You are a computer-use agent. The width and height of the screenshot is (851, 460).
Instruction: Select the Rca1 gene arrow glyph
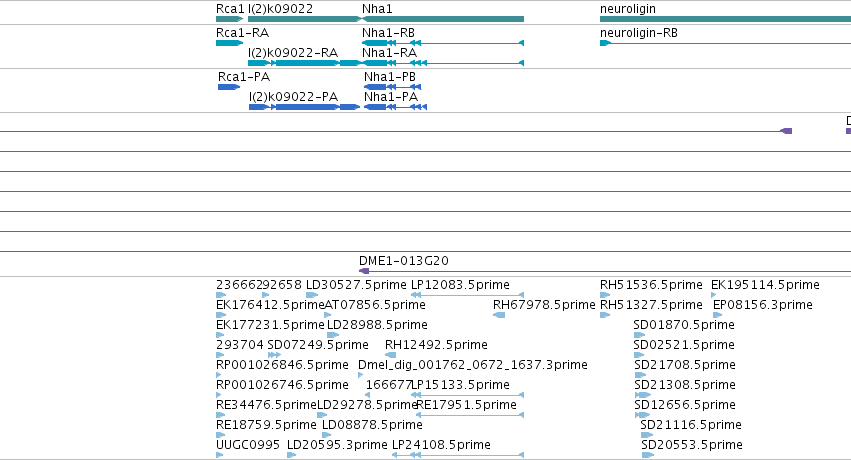[x=230, y=19]
